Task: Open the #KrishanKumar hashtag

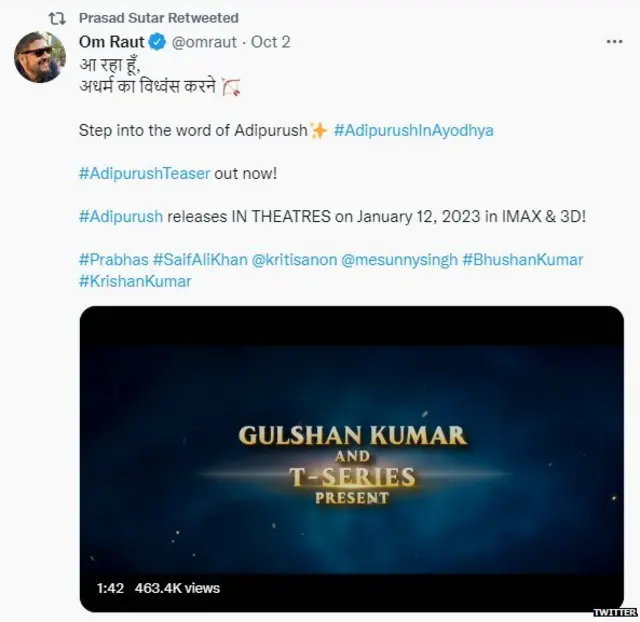Action: pos(134,281)
